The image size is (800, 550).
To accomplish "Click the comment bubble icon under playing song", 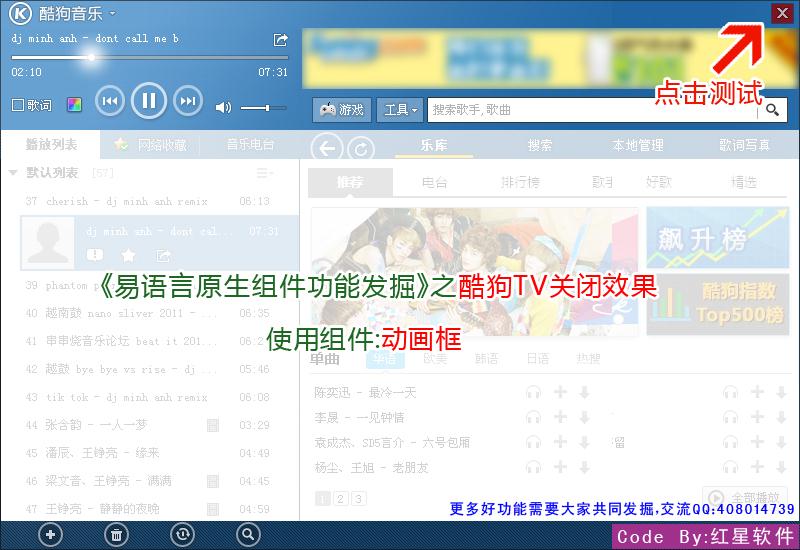I will tap(95, 255).
